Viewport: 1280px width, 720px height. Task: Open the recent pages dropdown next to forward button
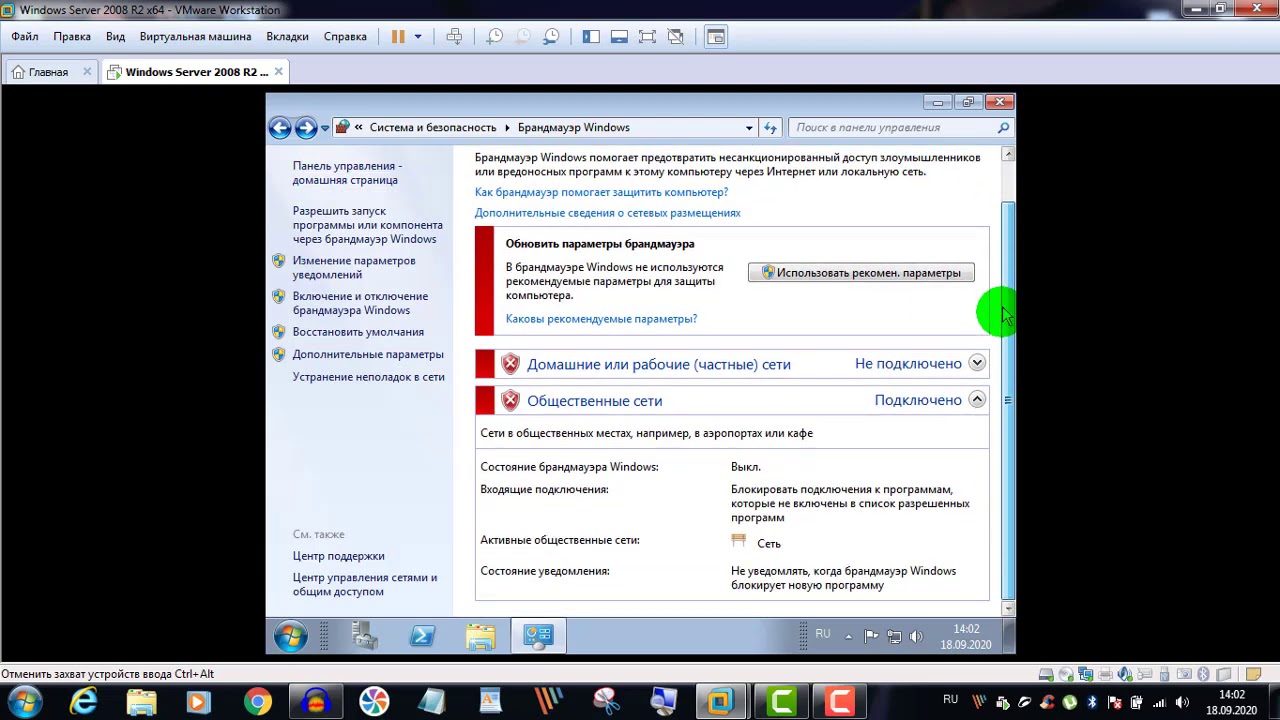[325, 128]
